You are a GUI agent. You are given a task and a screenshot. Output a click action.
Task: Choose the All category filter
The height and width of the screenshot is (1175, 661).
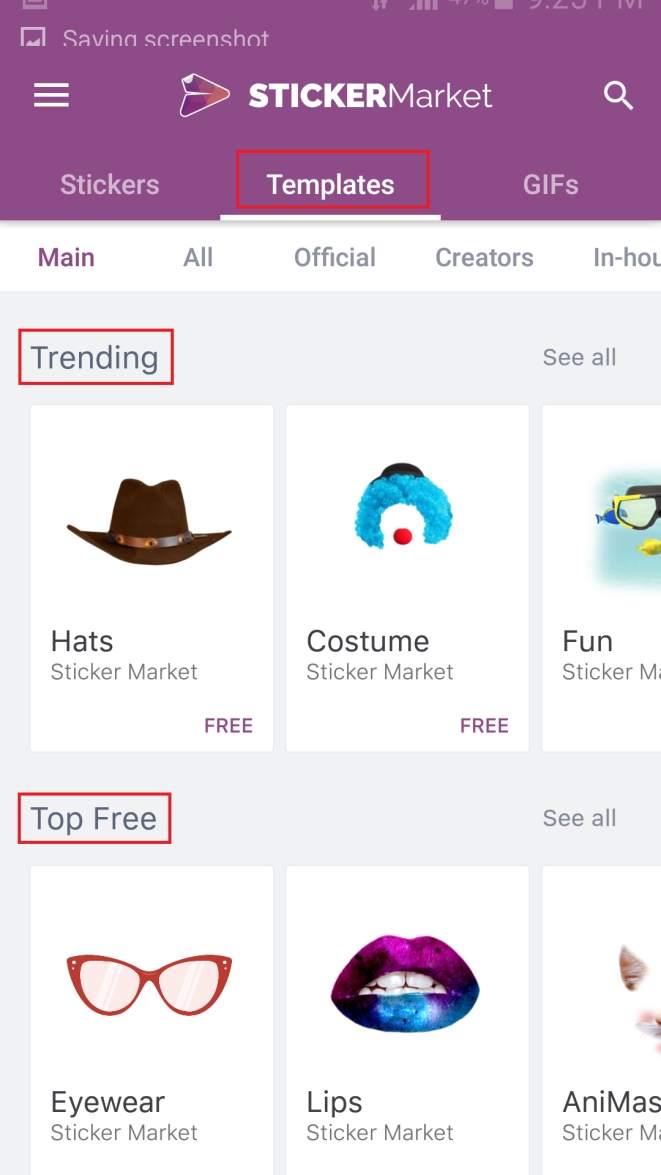(x=198, y=257)
